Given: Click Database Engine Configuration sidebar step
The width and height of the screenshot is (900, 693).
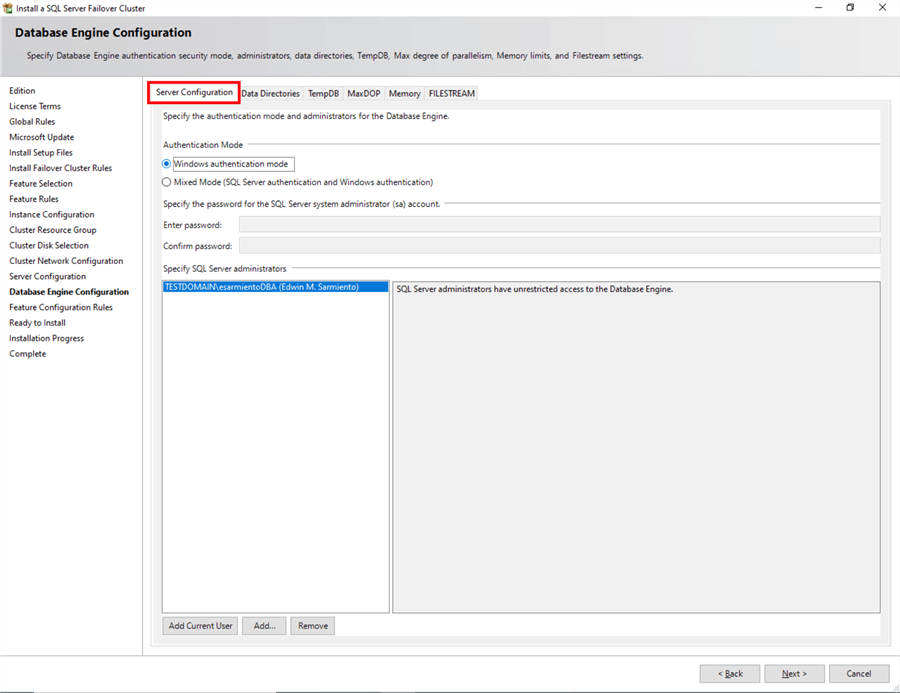Looking at the screenshot, I should (69, 292).
